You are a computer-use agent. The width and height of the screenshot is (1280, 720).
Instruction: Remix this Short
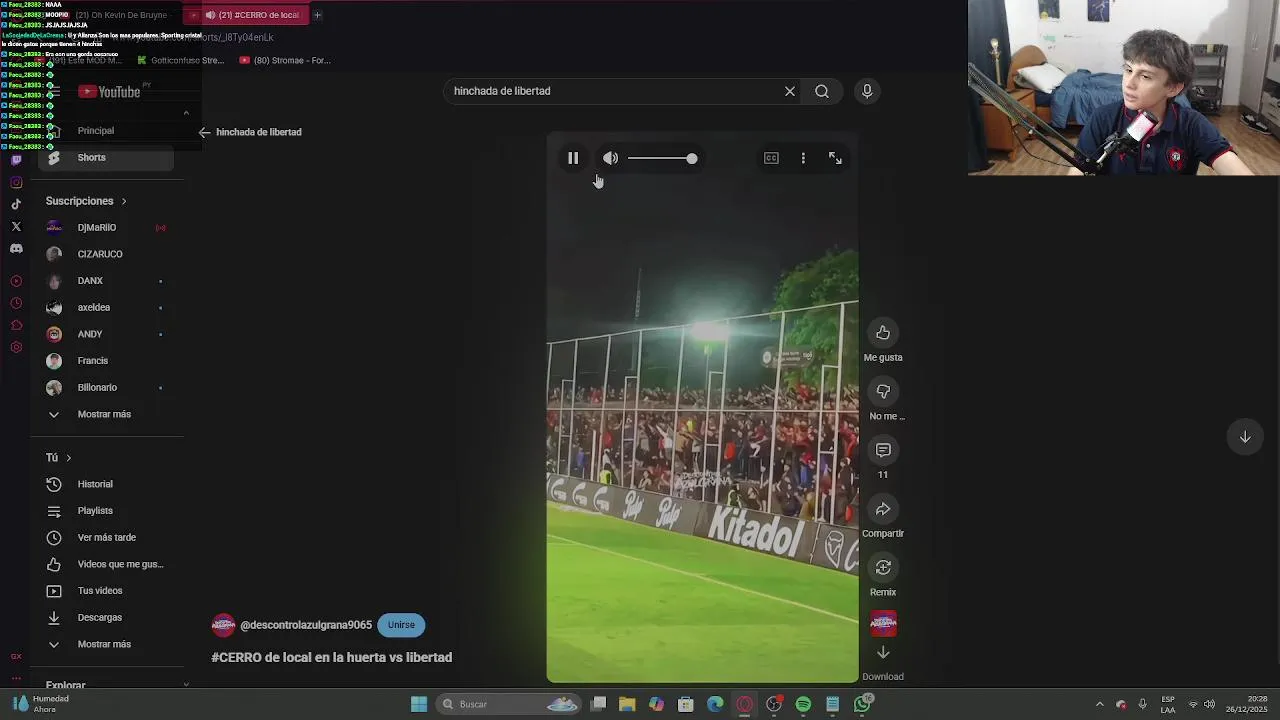coord(883,568)
